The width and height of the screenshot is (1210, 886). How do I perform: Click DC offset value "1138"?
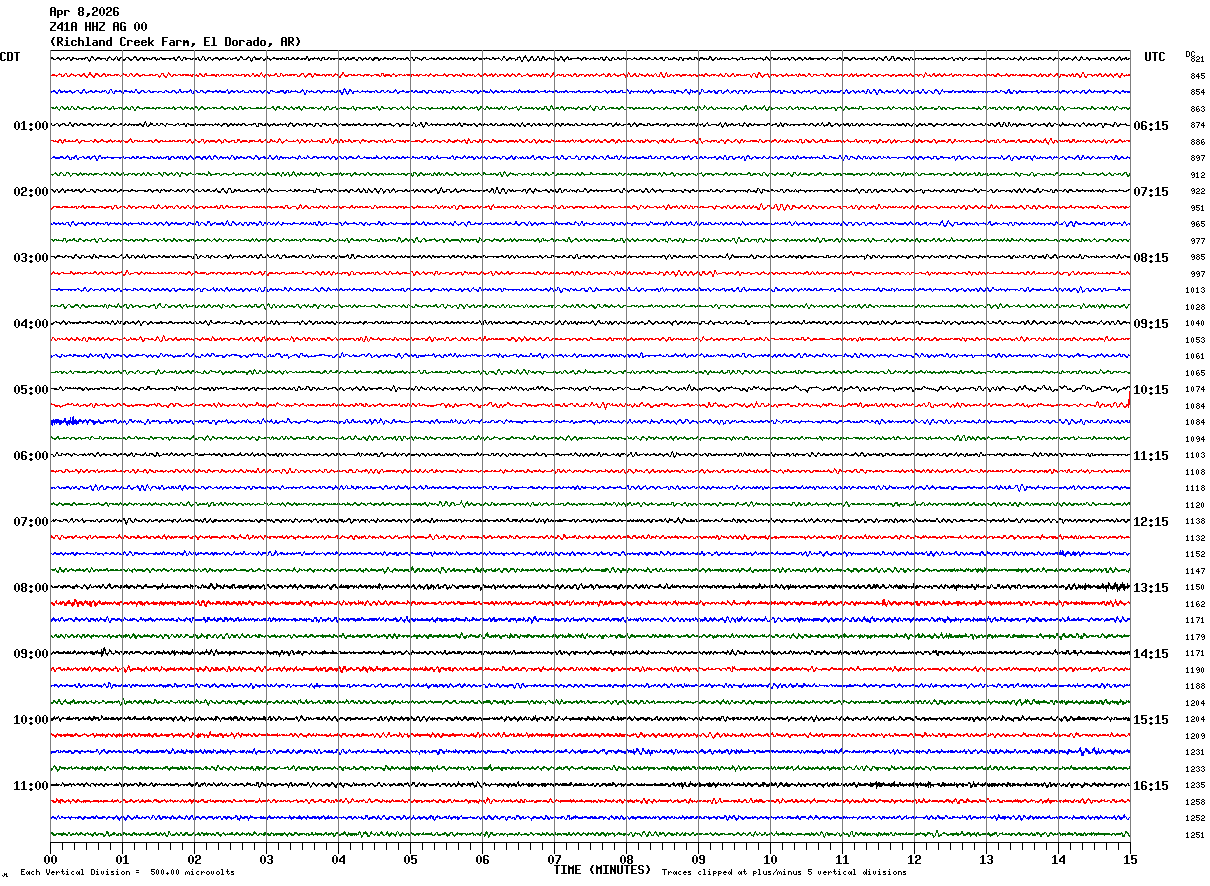point(1195,521)
